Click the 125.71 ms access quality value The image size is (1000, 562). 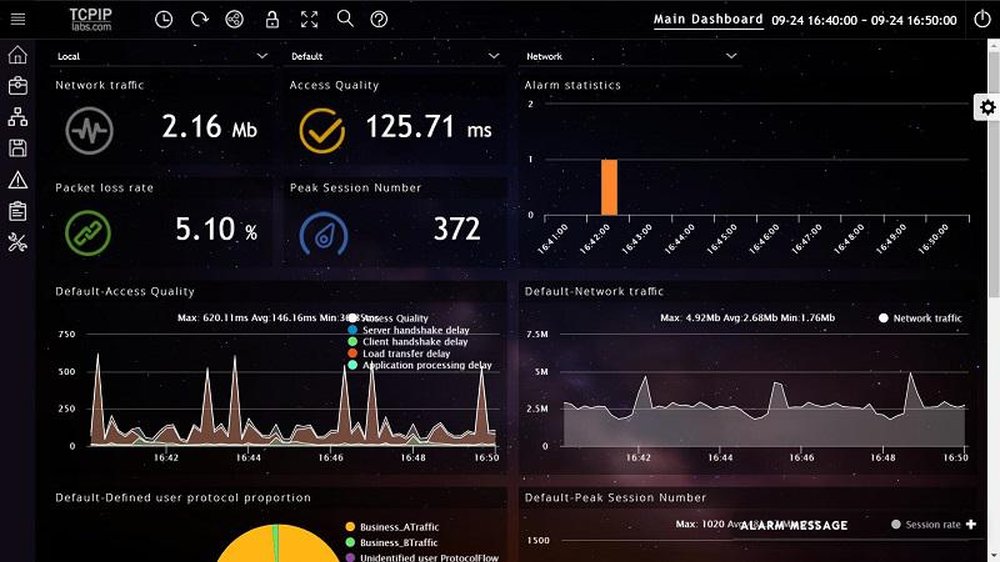tap(429, 126)
